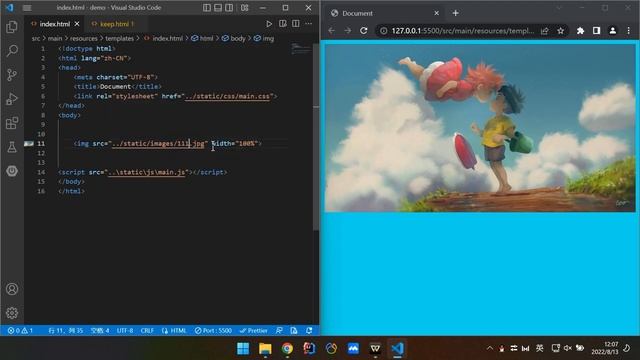
Task: Share this page from address bar
Action: (544, 31)
